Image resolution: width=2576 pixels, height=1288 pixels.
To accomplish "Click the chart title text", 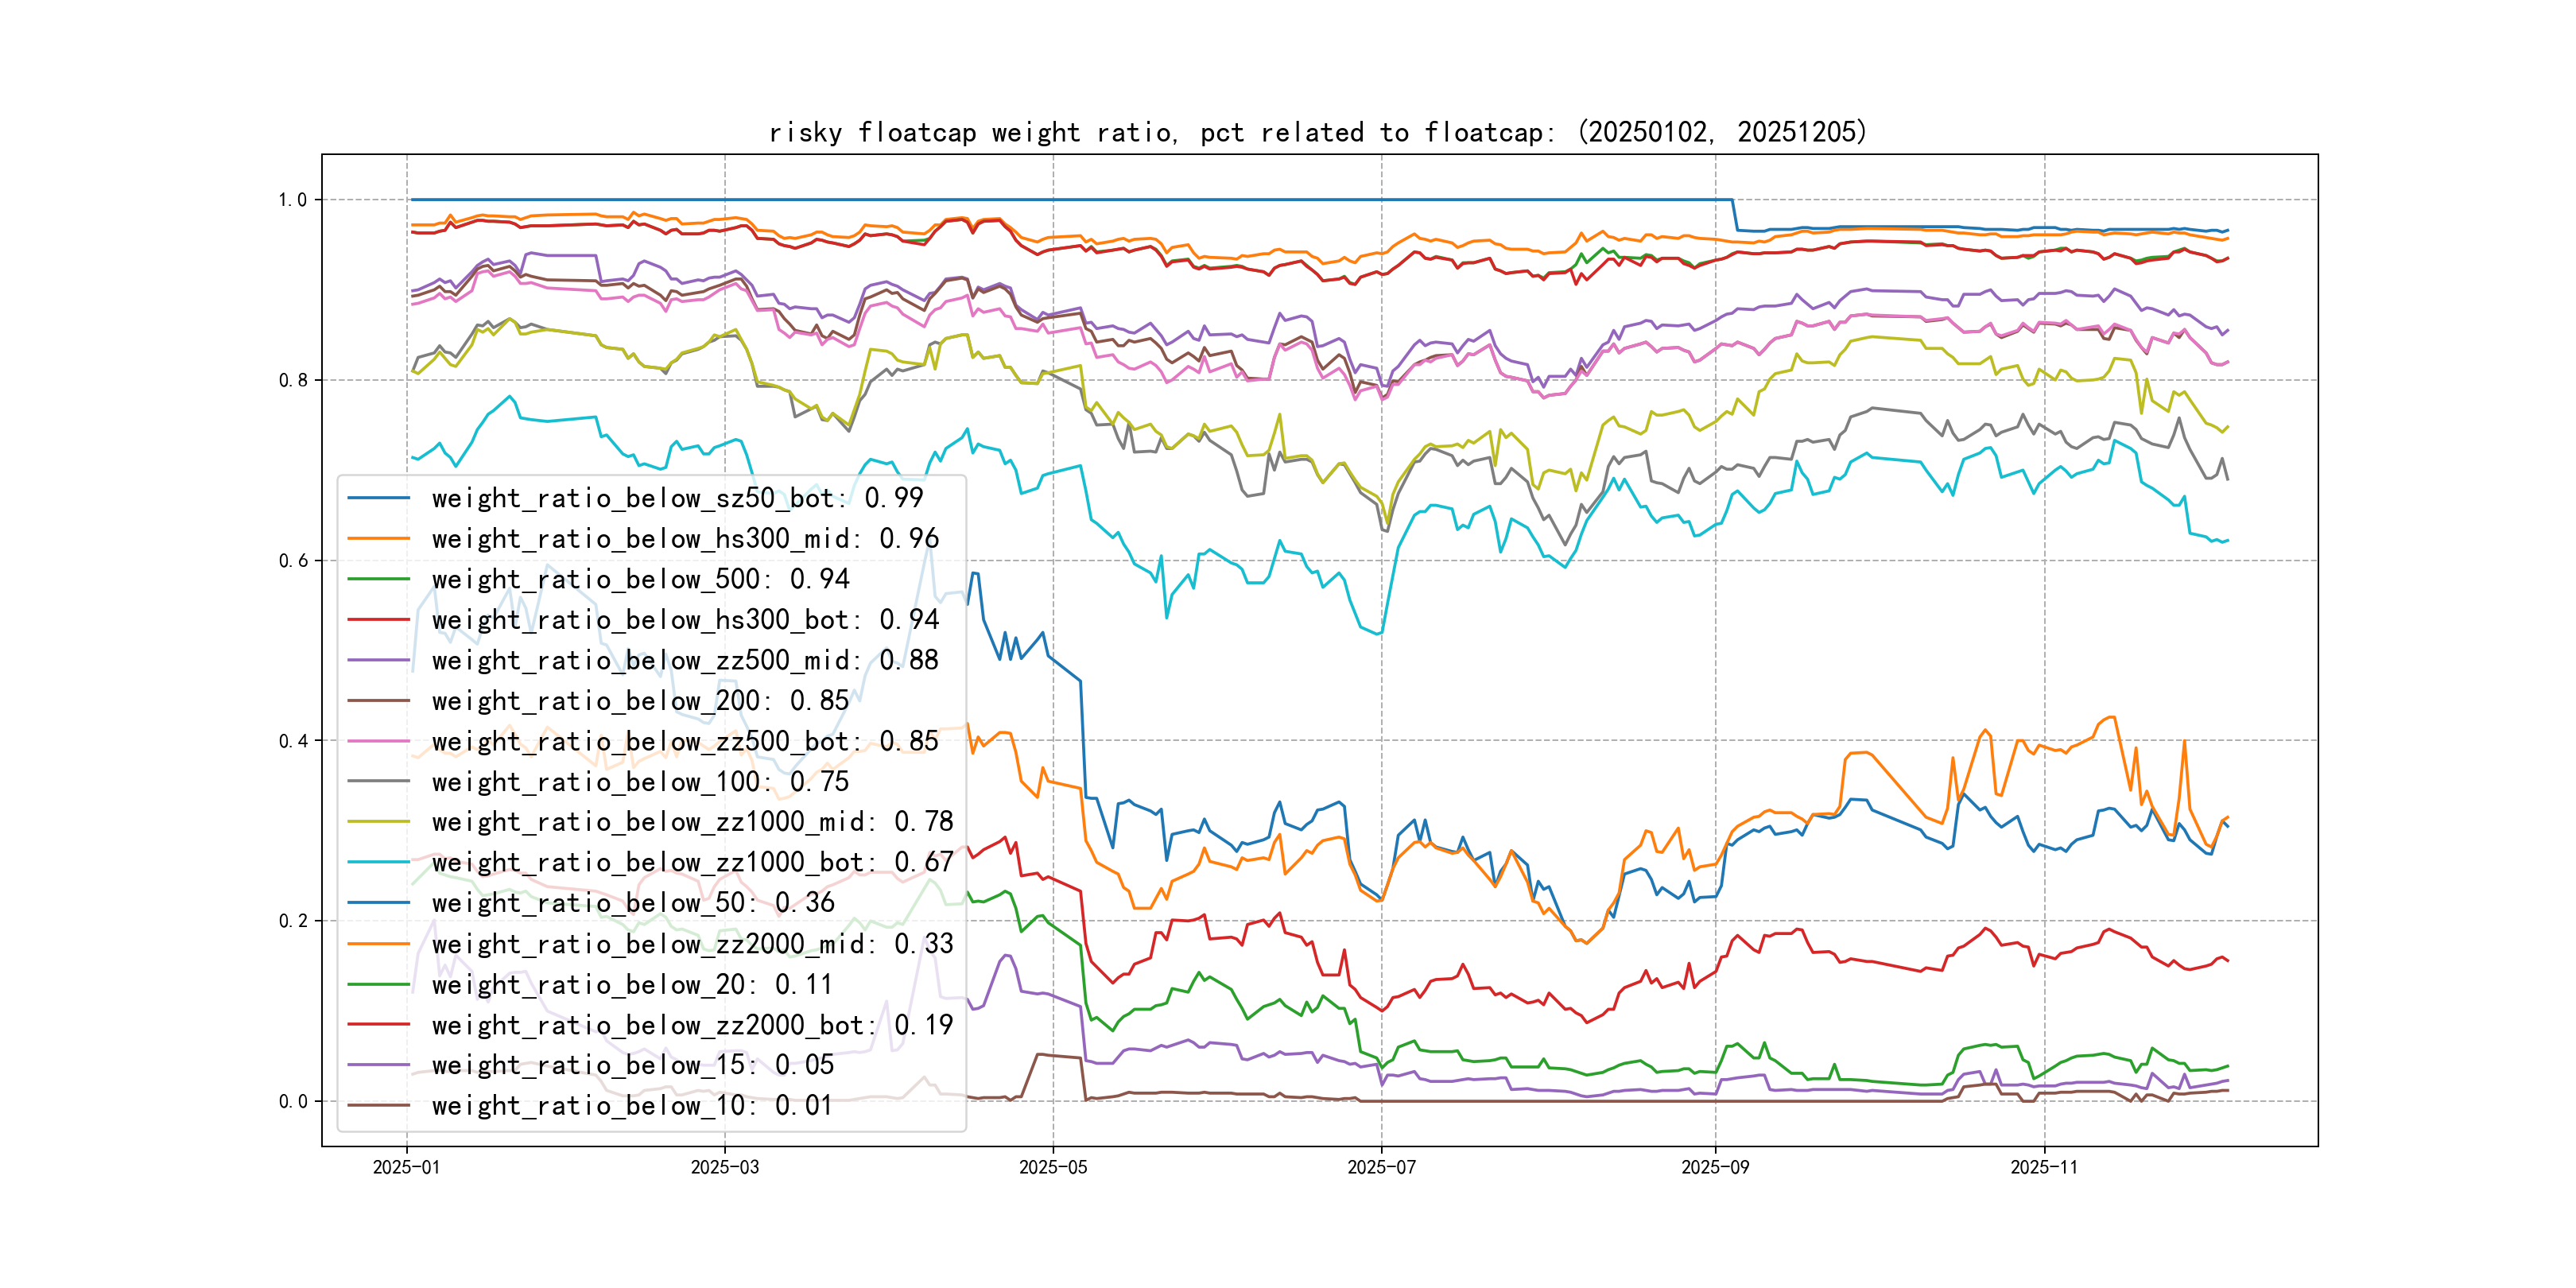I will tap(1317, 132).
